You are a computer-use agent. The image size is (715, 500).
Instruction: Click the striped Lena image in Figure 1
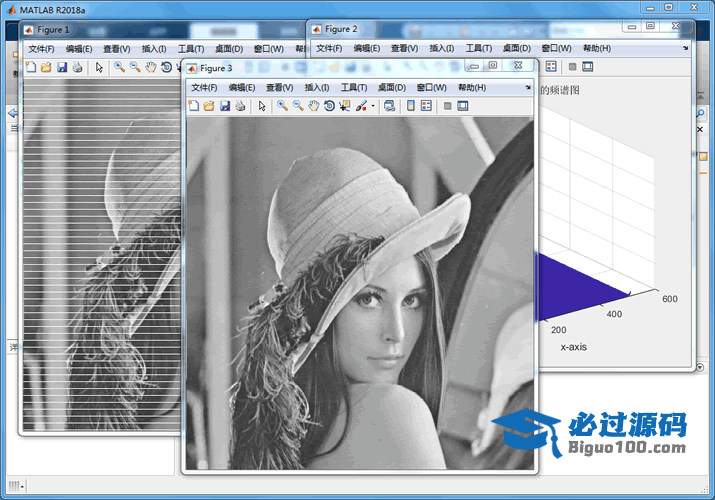pyautogui.click(x=102, y=255)
